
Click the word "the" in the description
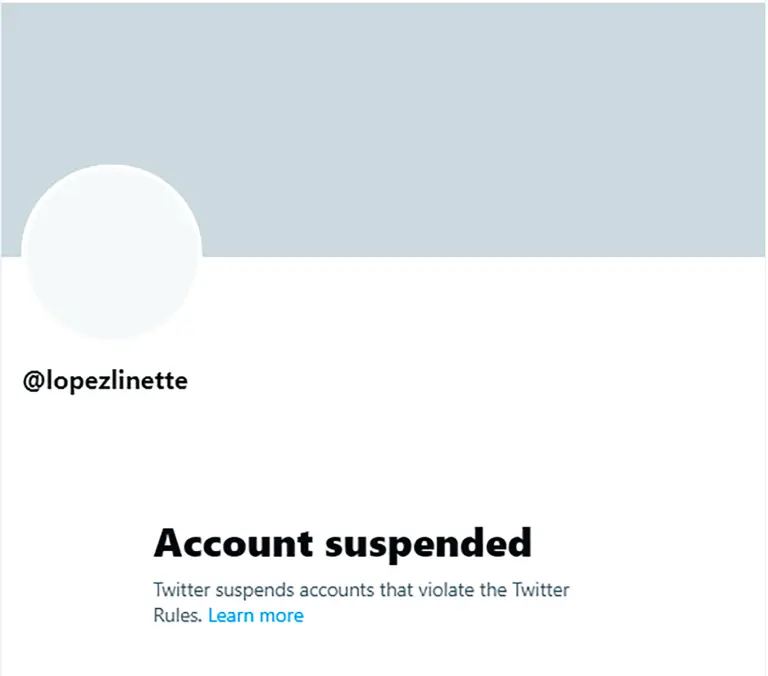tap(495, 589)
